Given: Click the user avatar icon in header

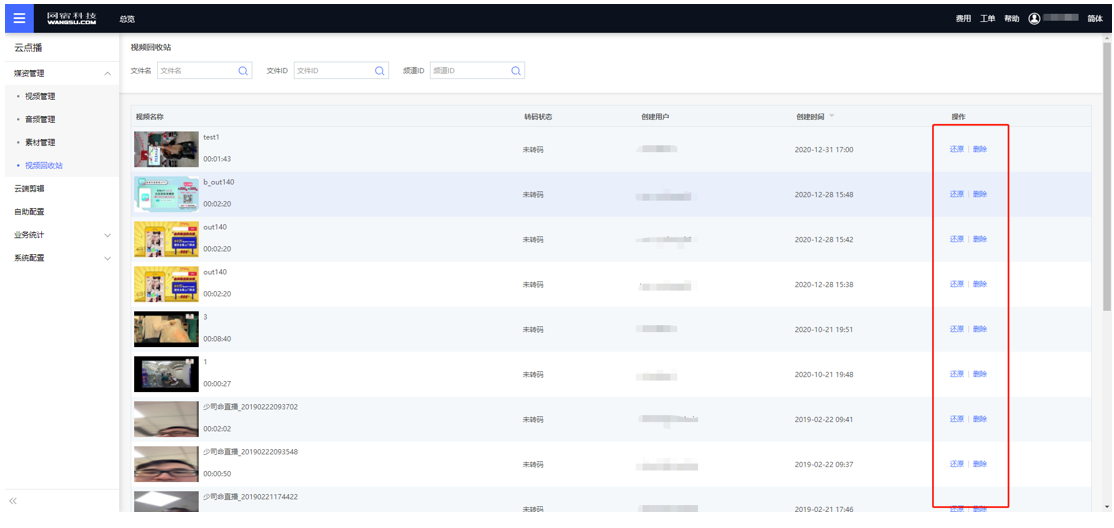Looking at the screenshot, I should tap(1034, 18).
